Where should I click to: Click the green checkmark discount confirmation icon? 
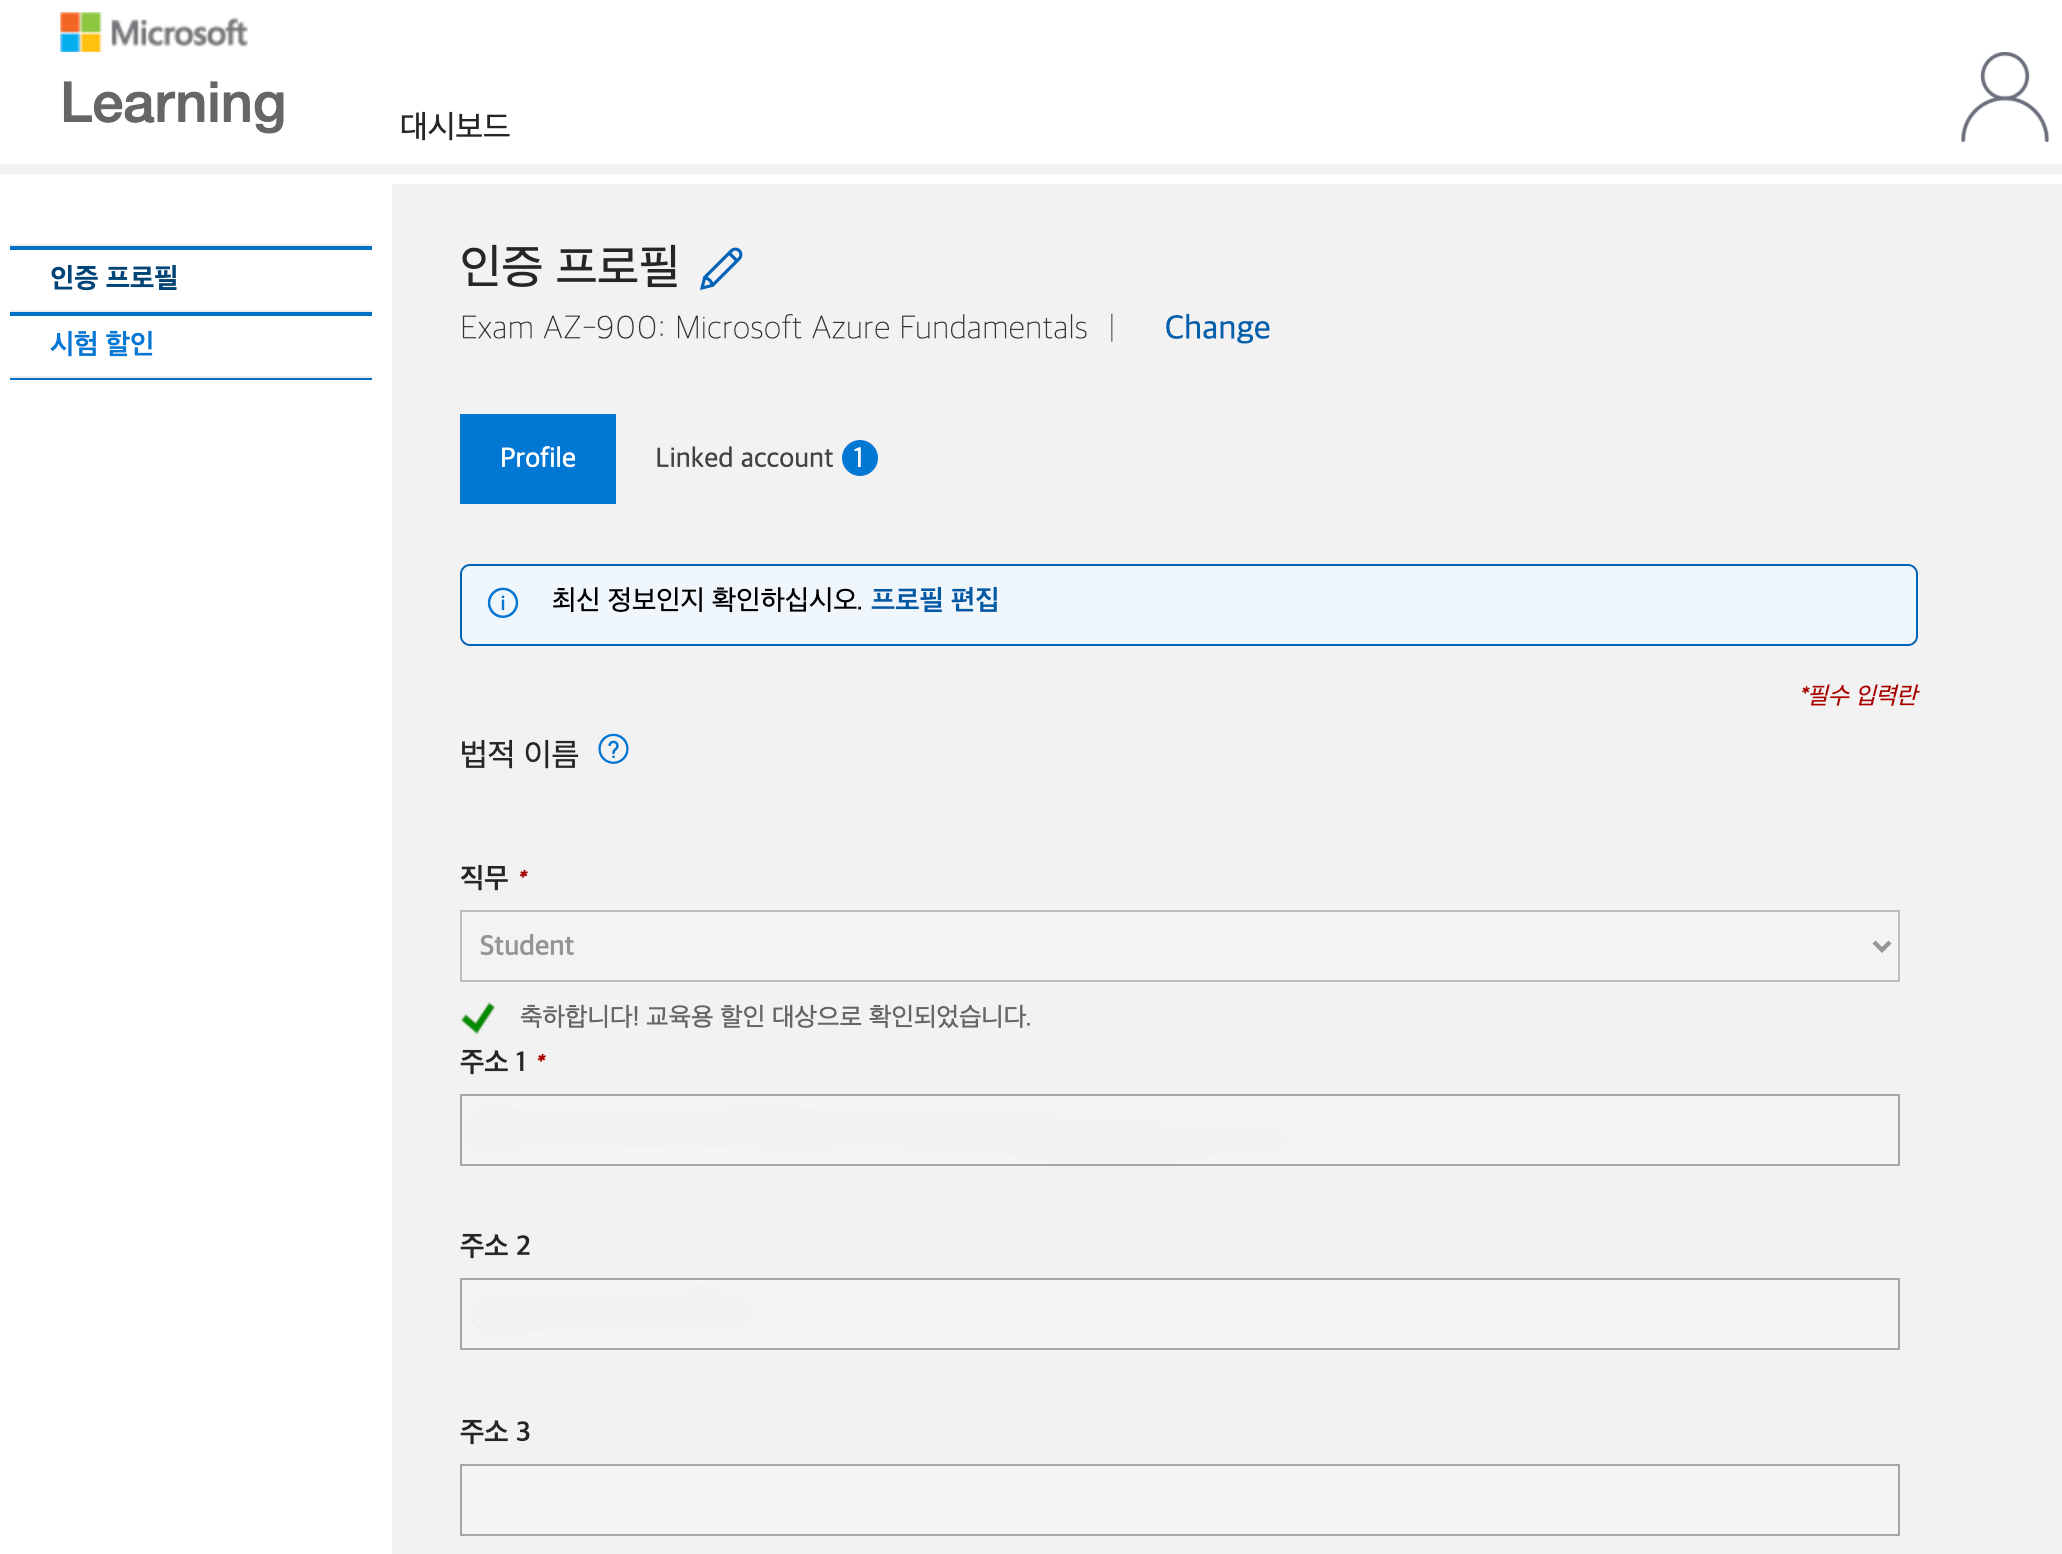pos(478,1017)
